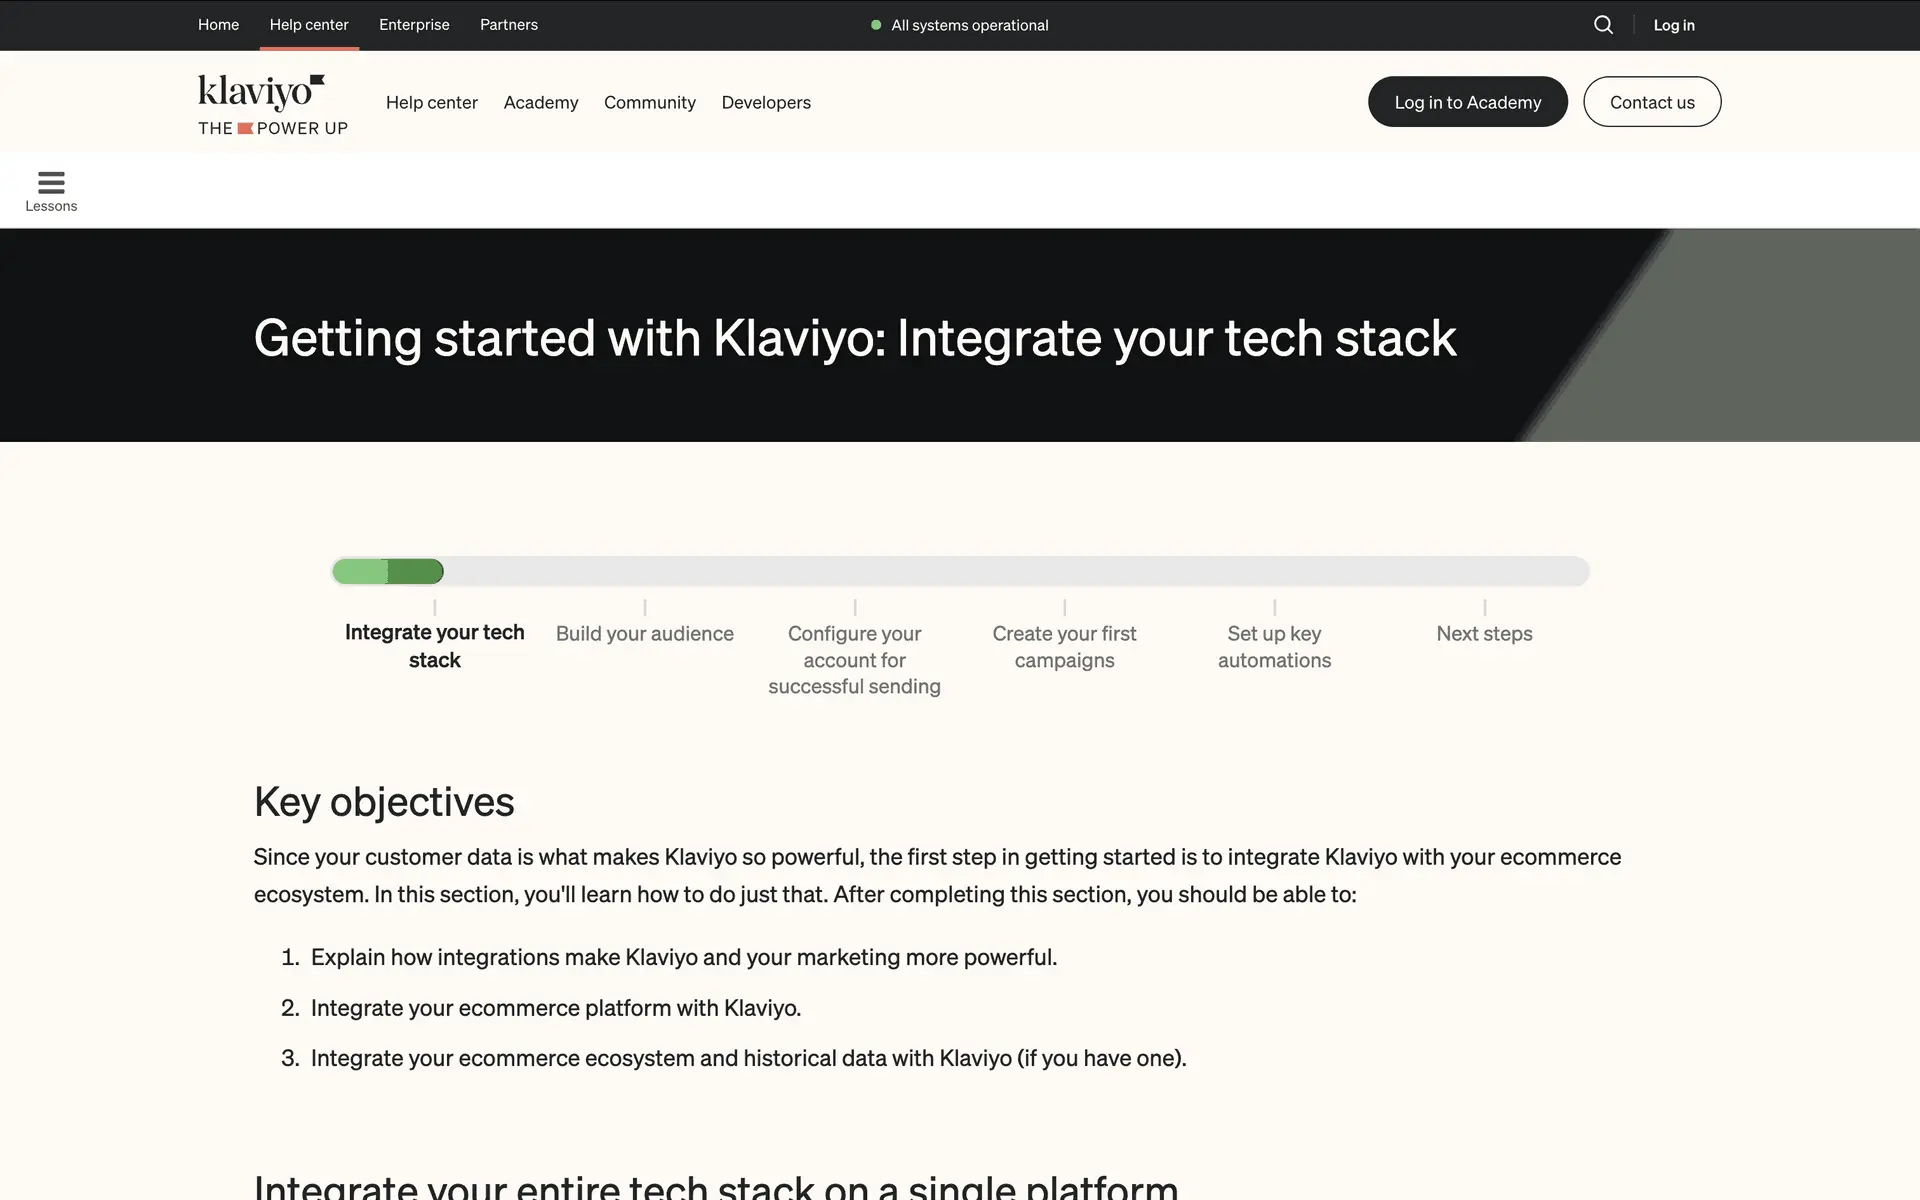Viewport: 1920px width, 1200px height.
Task: Open Developers in main navigation
Action: (x=766, y=102)
